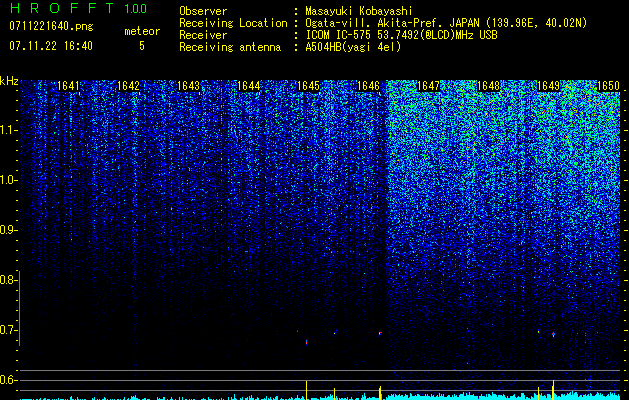Click the tall yellow spike below 1645
The height and width of the screenshot is (400, 629).
pos(306,390)
